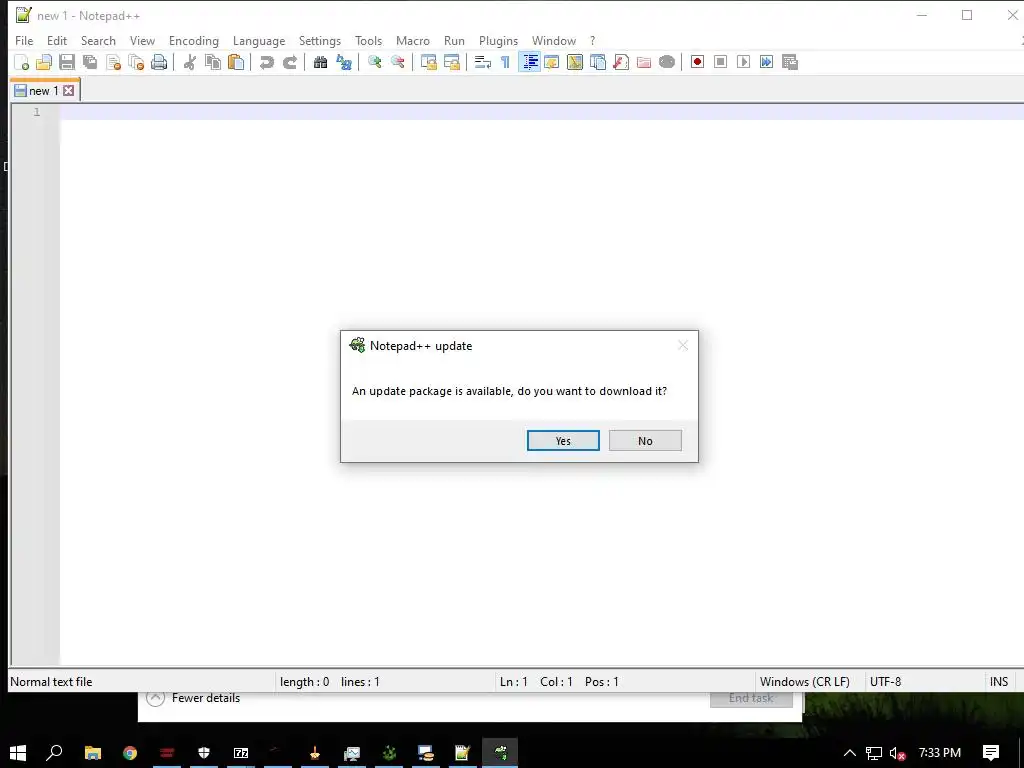Open taskbar search magnifier

pos(54,753)
